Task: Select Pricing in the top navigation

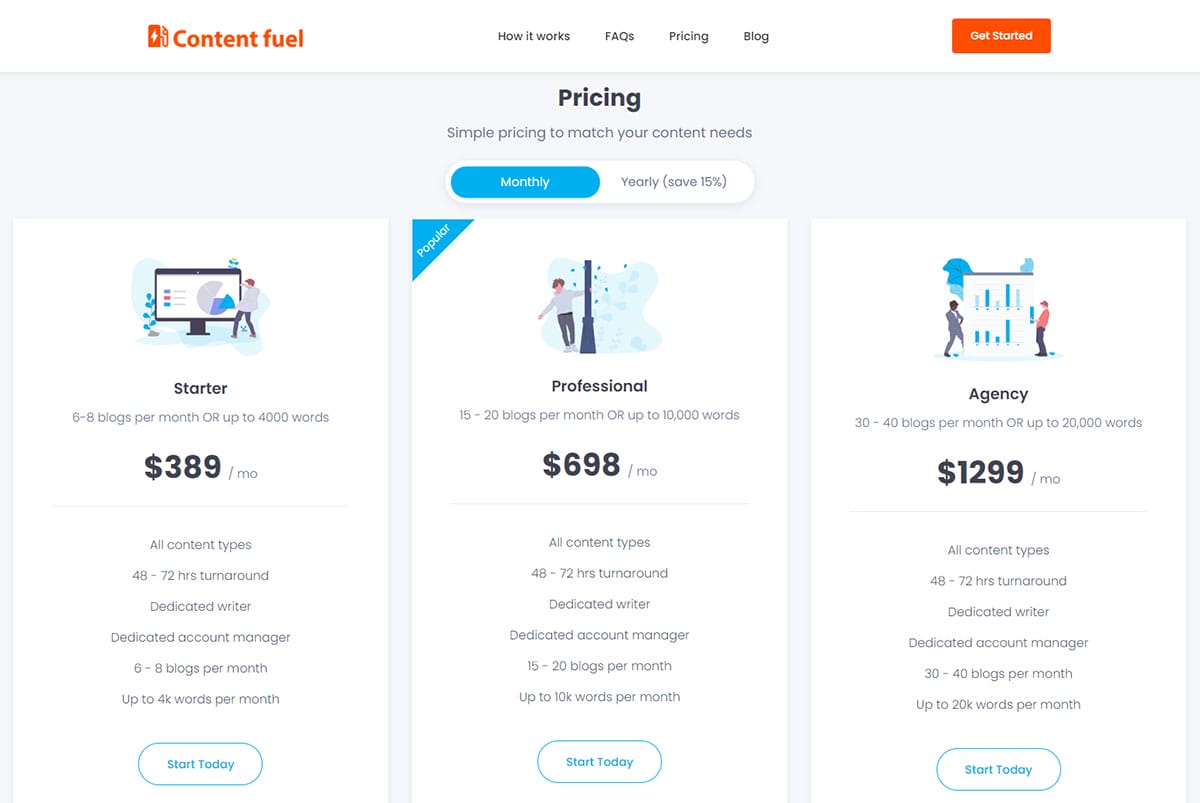Action: click(689, 36)
